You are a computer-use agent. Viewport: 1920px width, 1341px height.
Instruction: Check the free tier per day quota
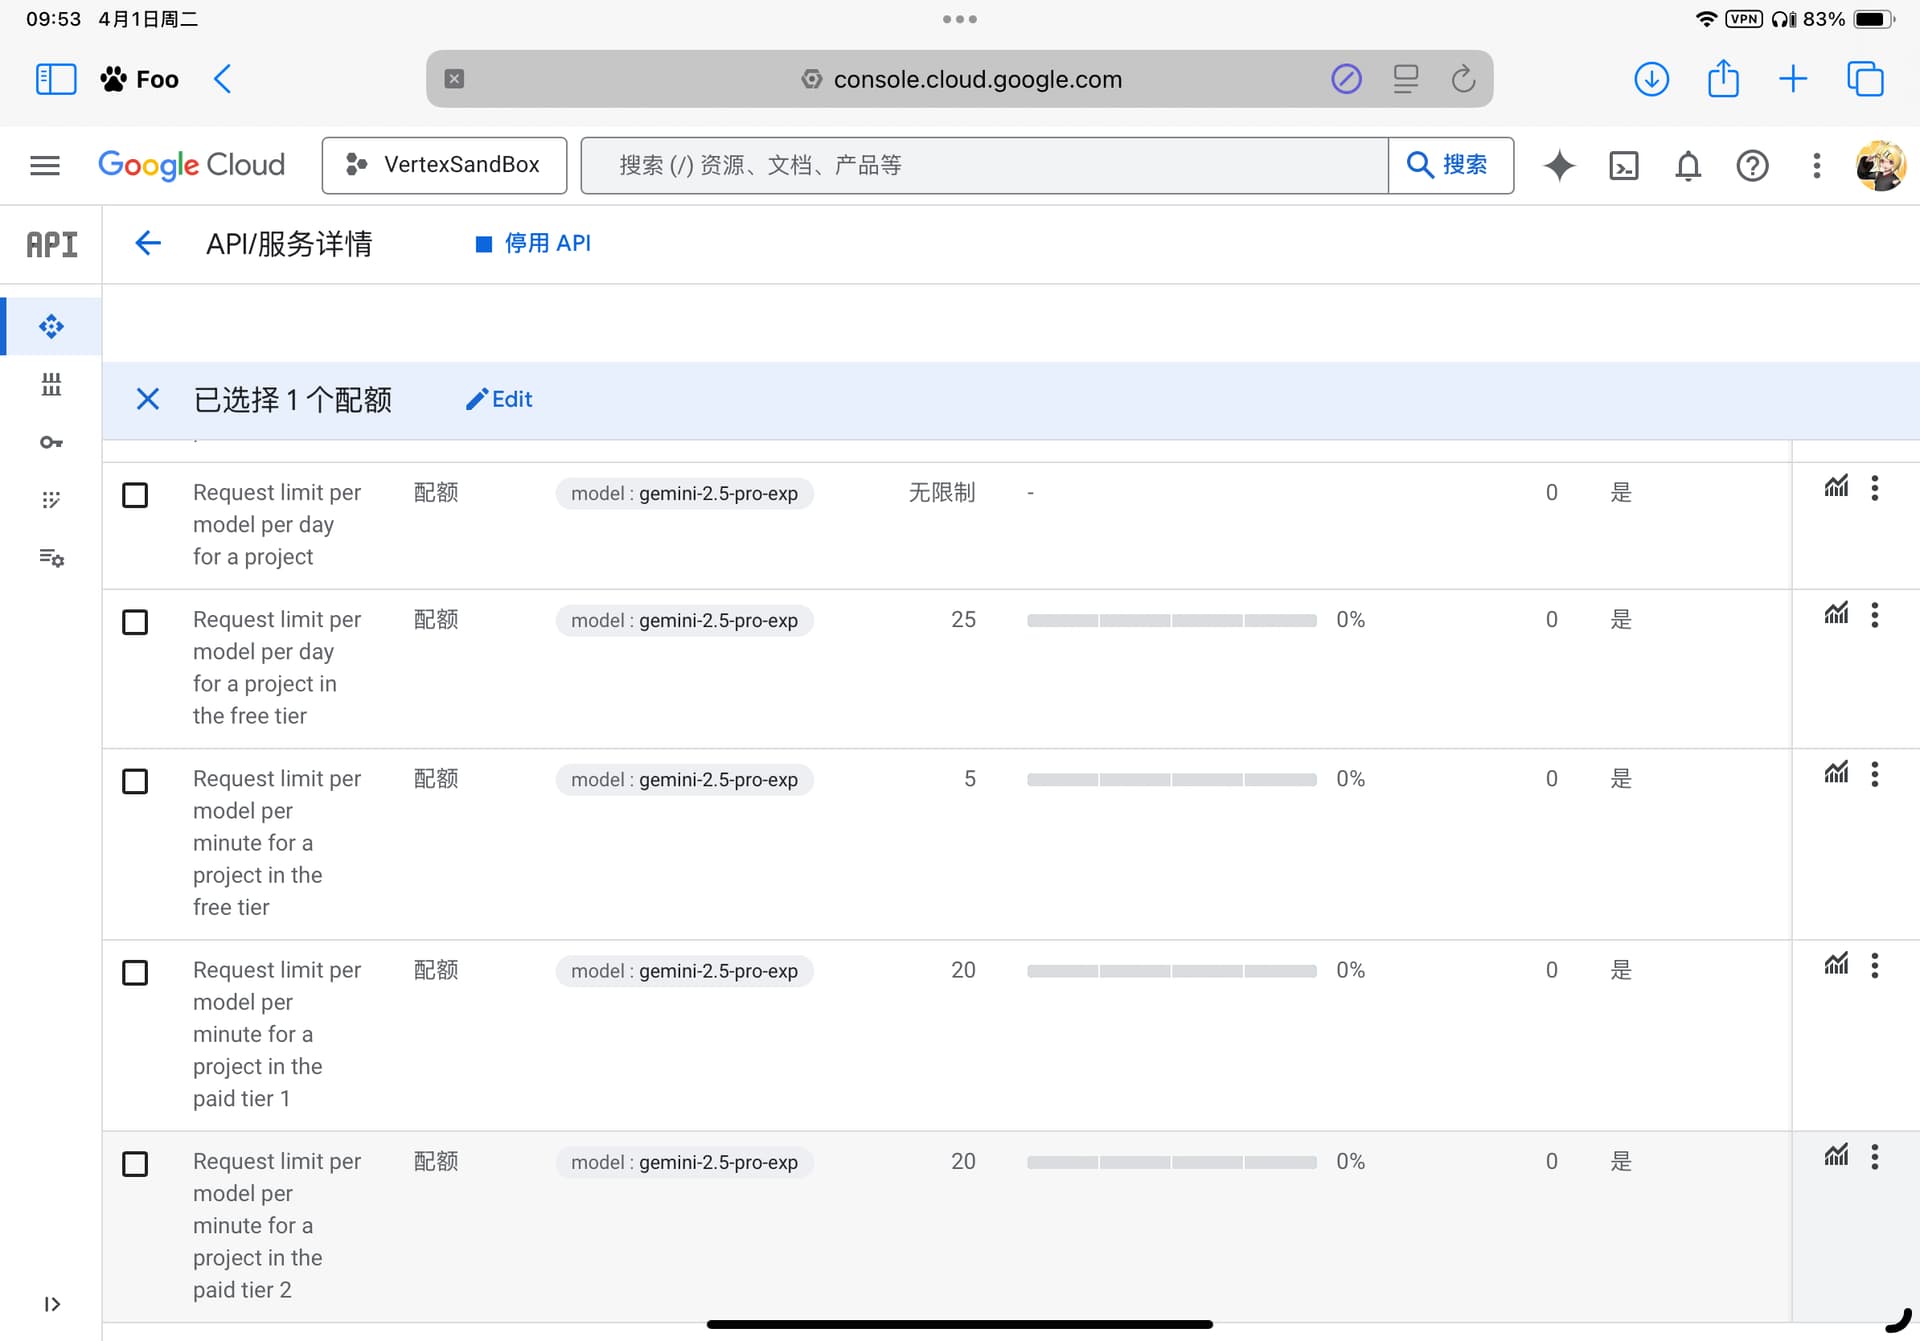pos(135,622)
